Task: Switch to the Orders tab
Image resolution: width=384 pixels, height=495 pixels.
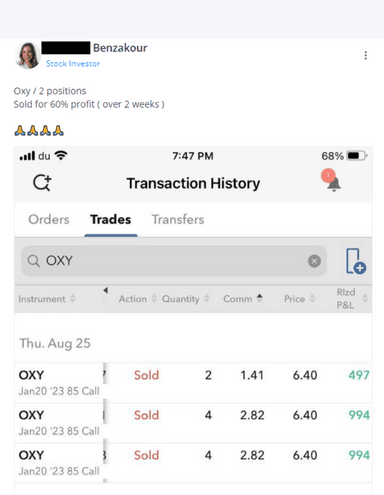Action: tap(49, 219)
